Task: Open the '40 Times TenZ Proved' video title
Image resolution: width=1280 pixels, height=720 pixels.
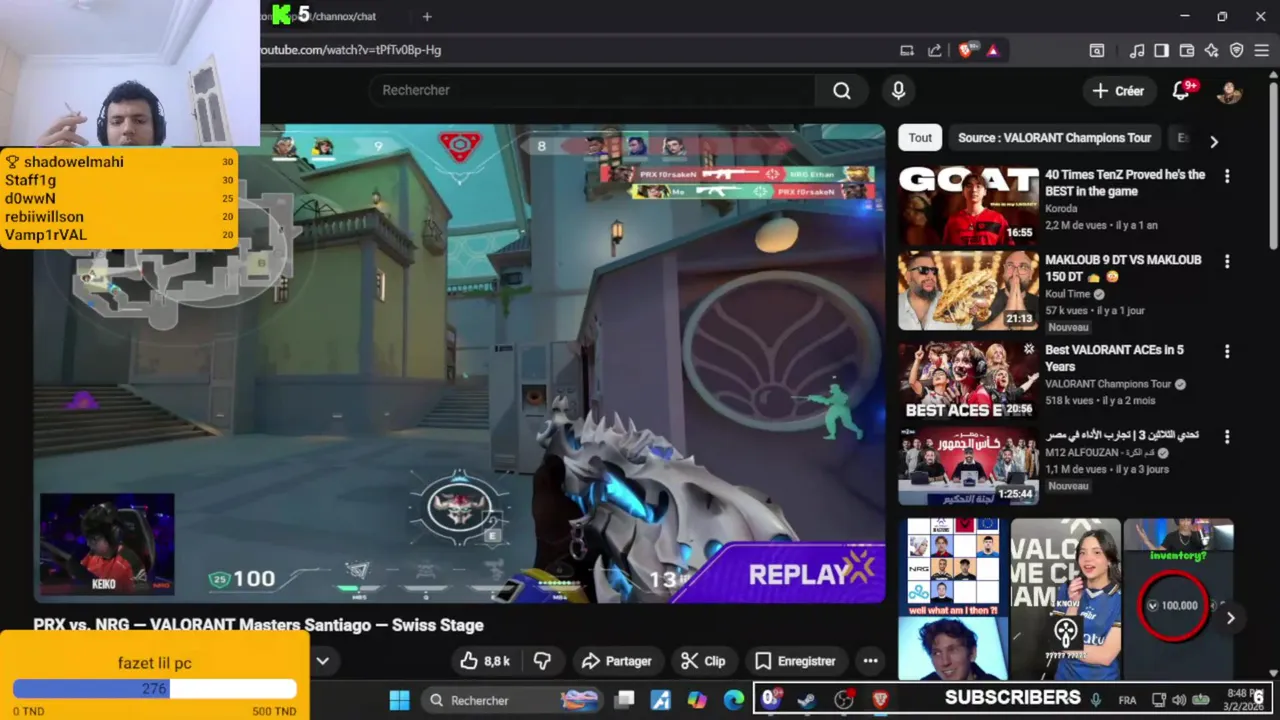Action: (1125, 183)
